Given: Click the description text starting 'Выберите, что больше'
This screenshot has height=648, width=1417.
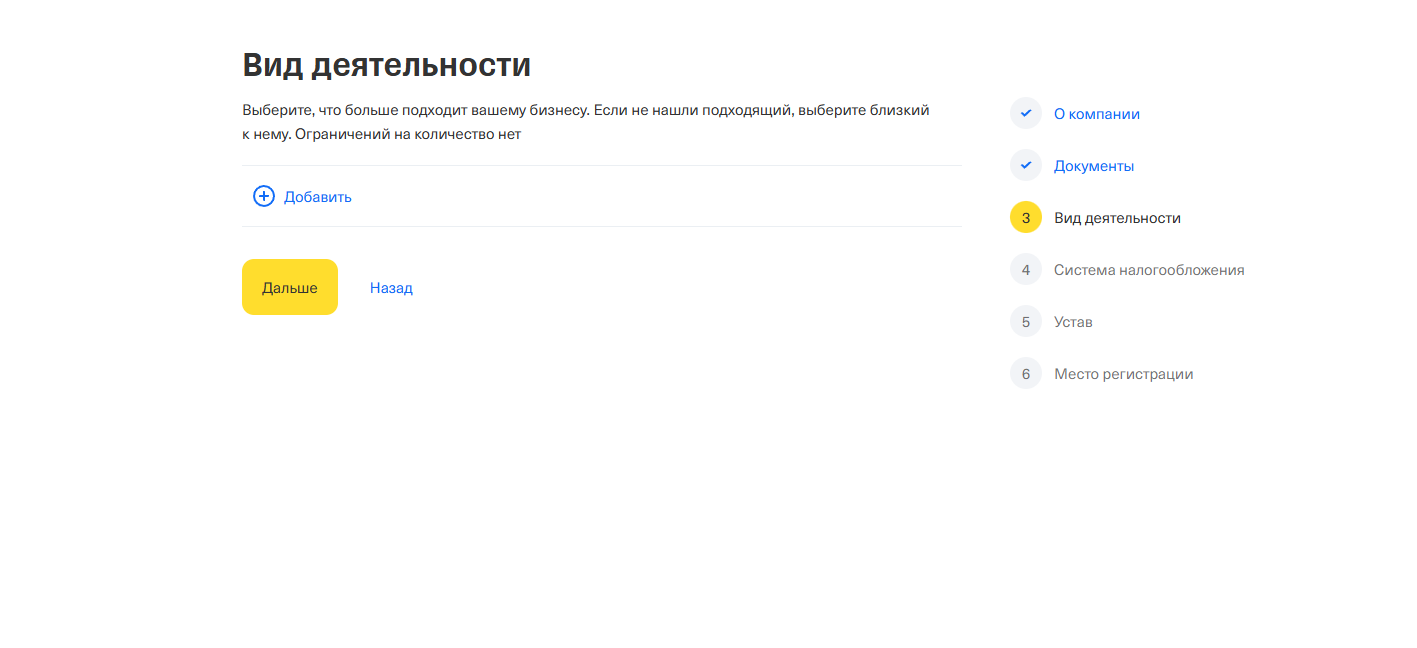Looking at the screenshot, I should click(x=586, y=121).
